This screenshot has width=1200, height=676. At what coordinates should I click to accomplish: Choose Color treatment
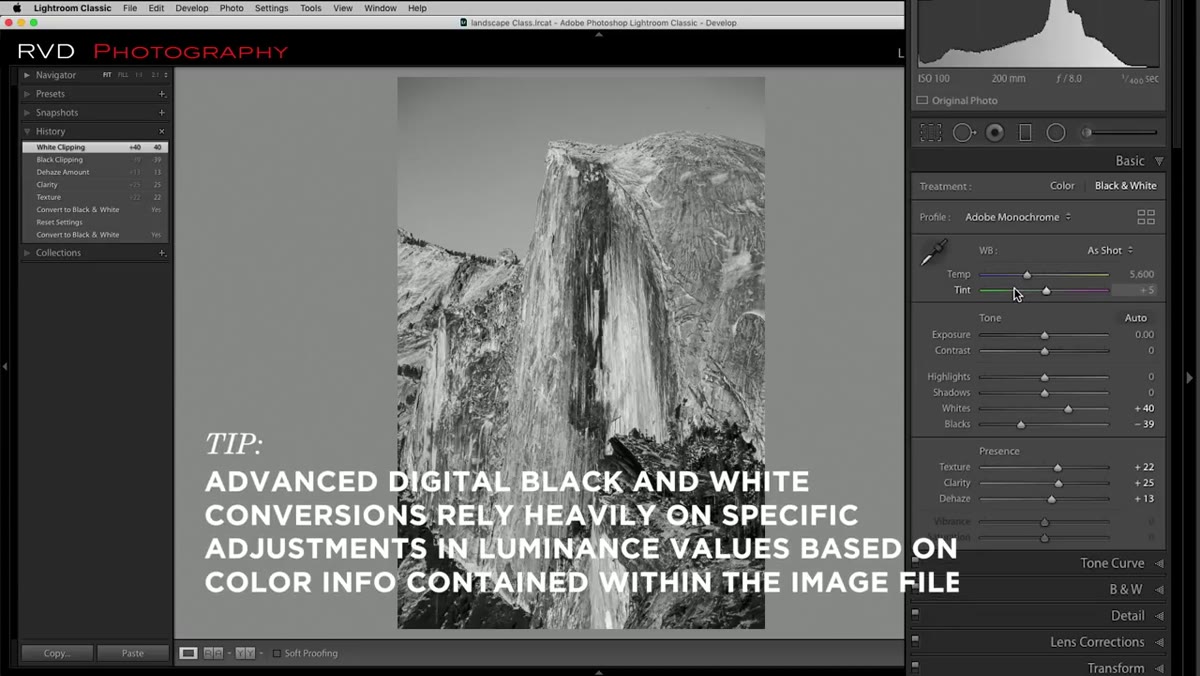1062,186
